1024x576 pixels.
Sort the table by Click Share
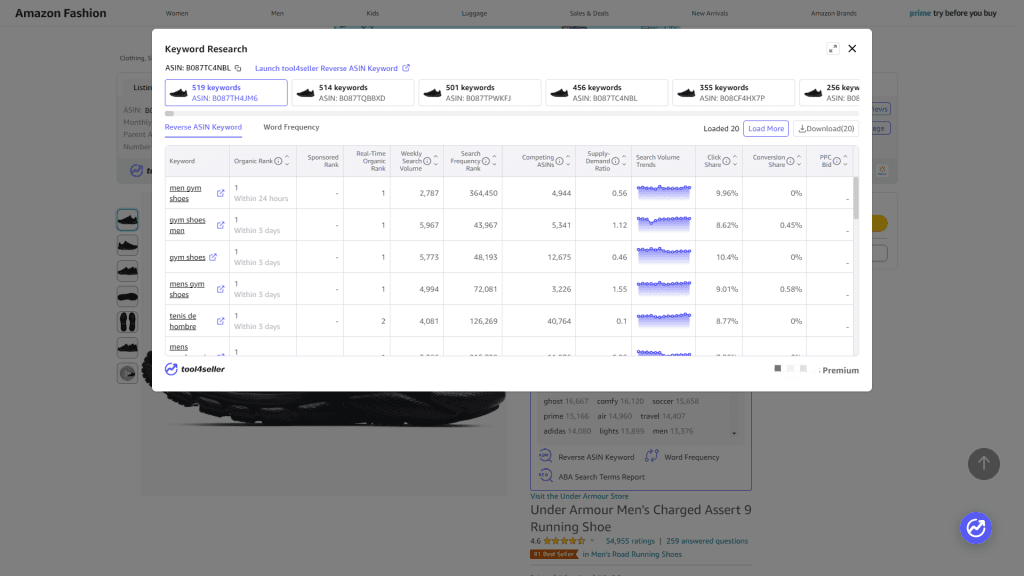click(735, 161)
